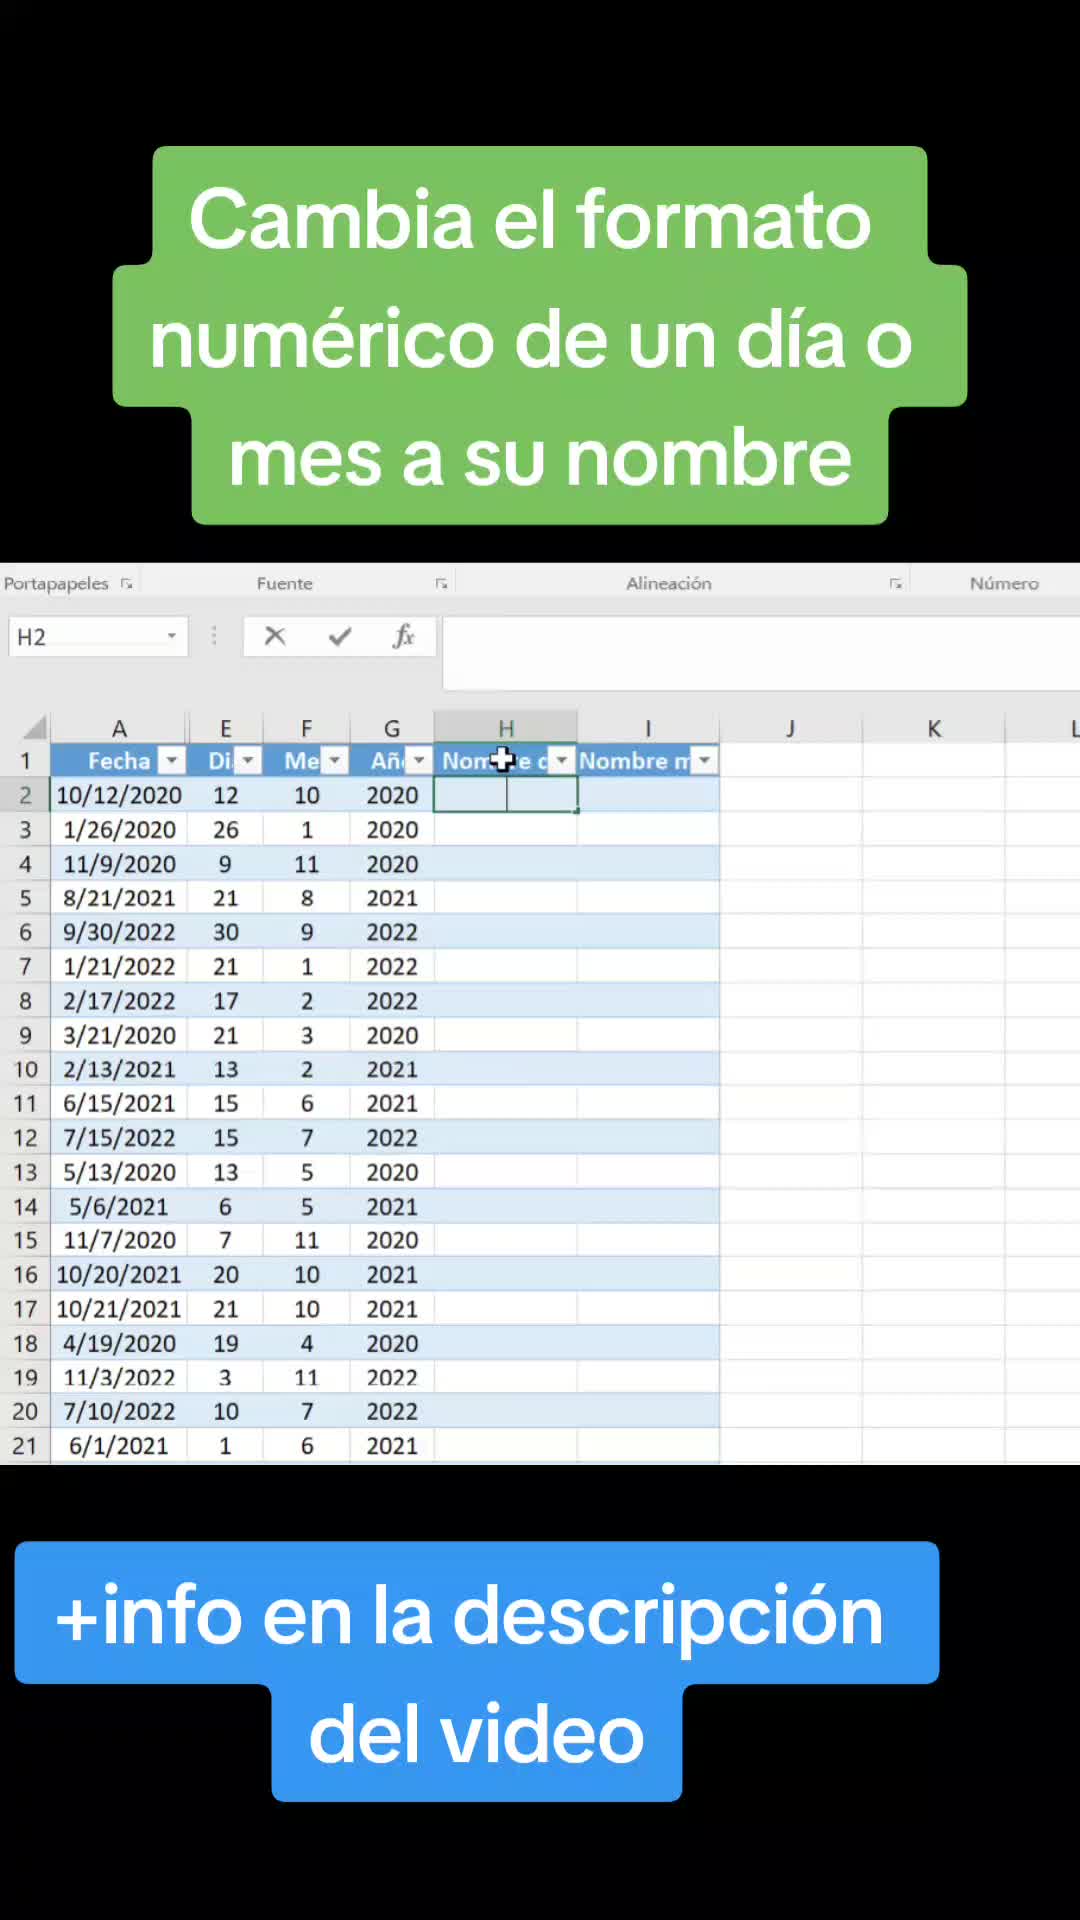Select cell with date 5/6/2021

119,1206
